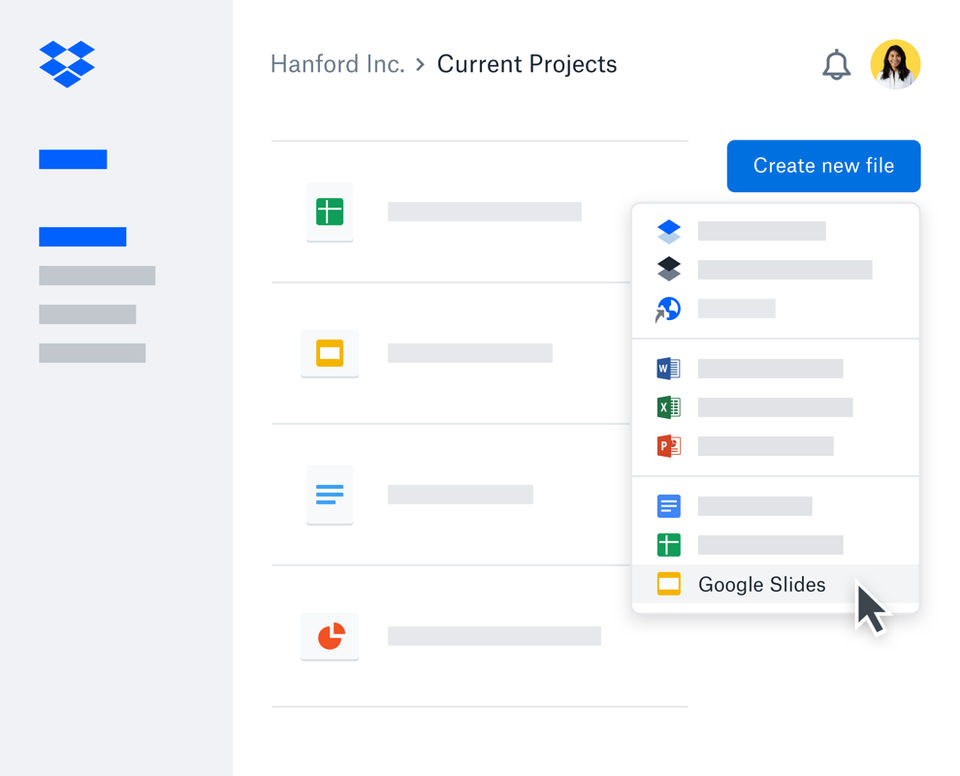Choose the Google Sheets entry in the menu
960x776 pixels.
[668, 545]
